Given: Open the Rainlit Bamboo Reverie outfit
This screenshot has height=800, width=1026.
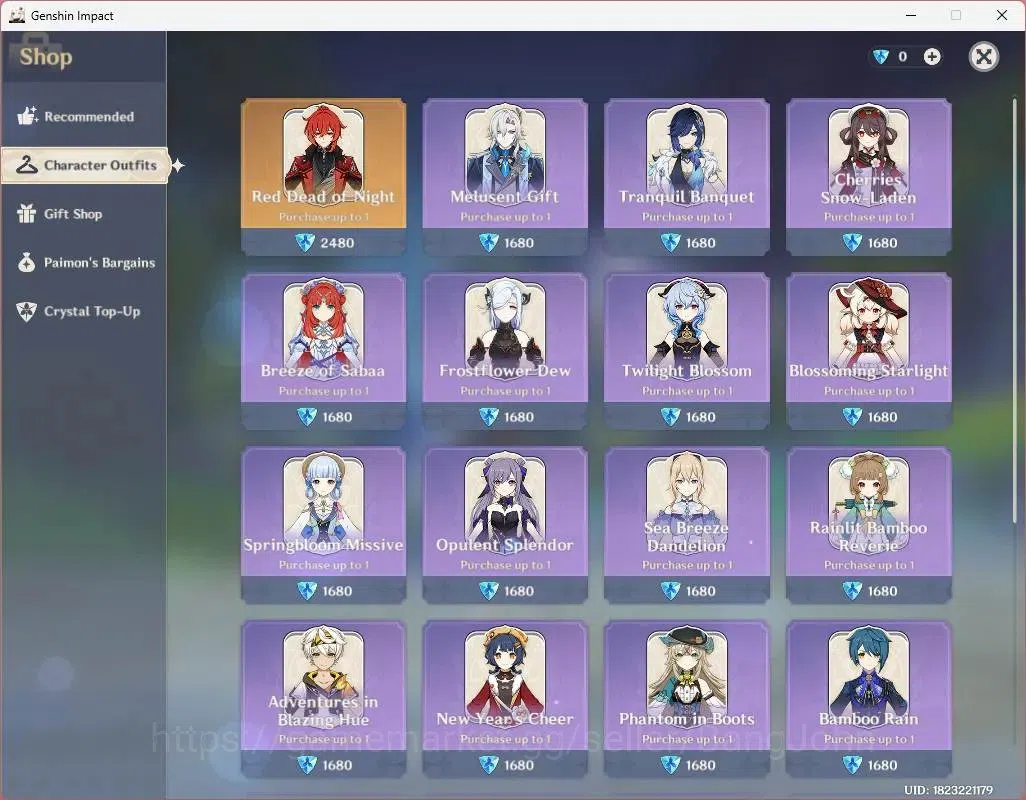Looking at the screenshot, I should click(x=868, y=525).
